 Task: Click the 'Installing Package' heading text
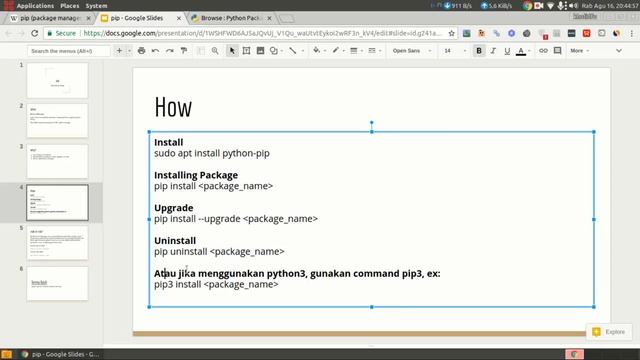(196, 175)
